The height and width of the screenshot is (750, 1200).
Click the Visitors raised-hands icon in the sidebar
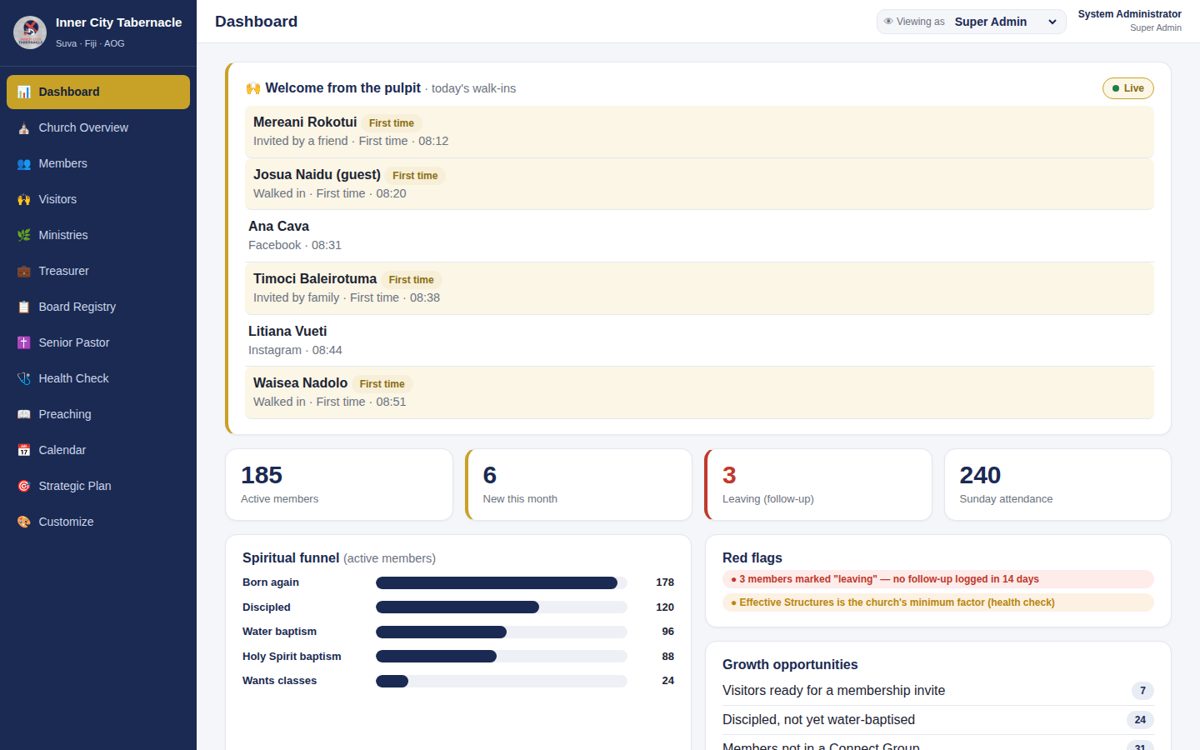pos(24,200)
